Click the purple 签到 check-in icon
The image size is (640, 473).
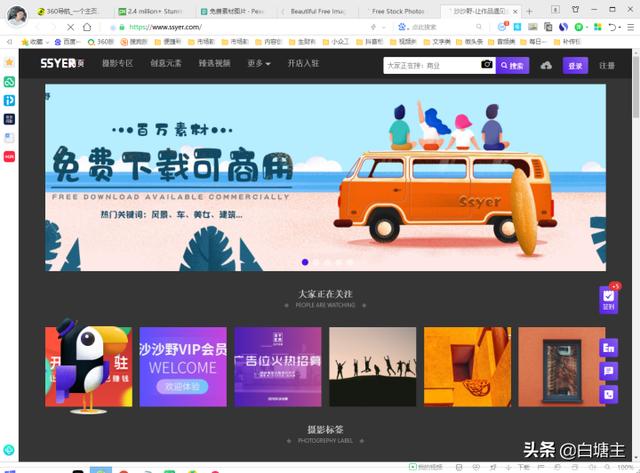click(x=609, y=300)
